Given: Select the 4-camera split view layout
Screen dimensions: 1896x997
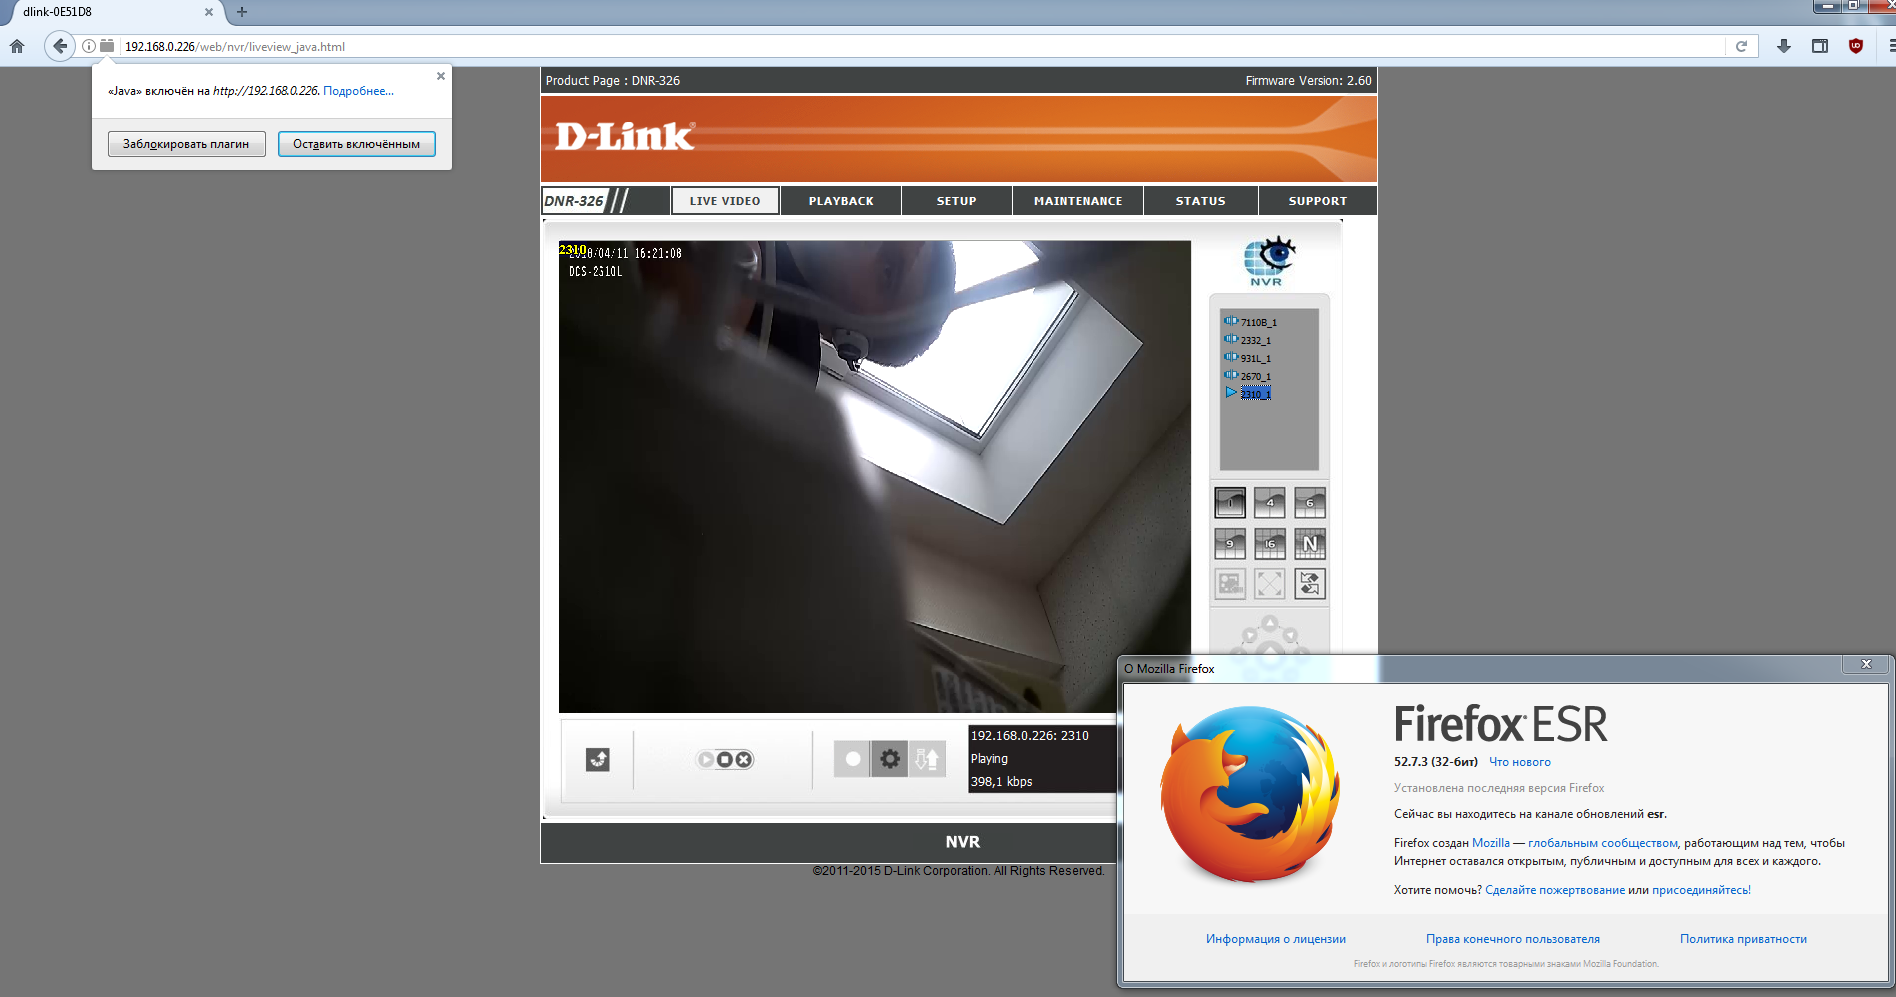Looking at the screenshot, I should pyautogui.click(x=1270, y=502).
